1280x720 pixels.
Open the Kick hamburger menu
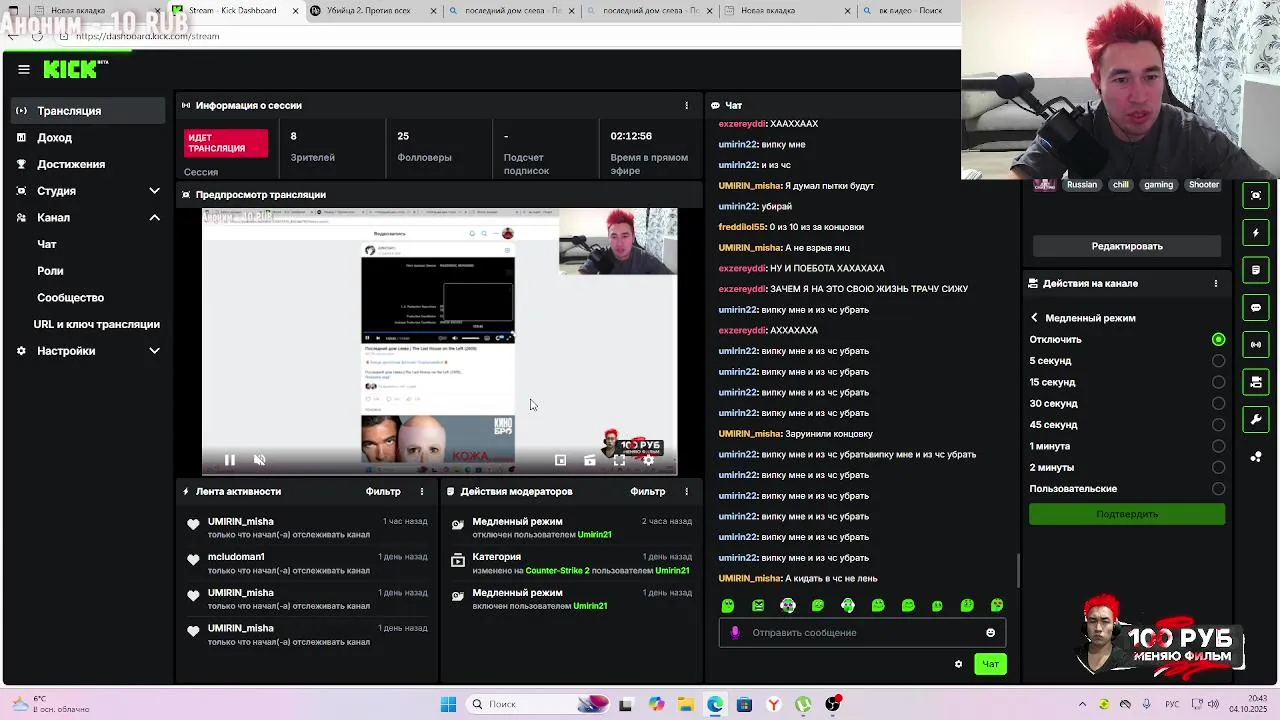point(24,69)
